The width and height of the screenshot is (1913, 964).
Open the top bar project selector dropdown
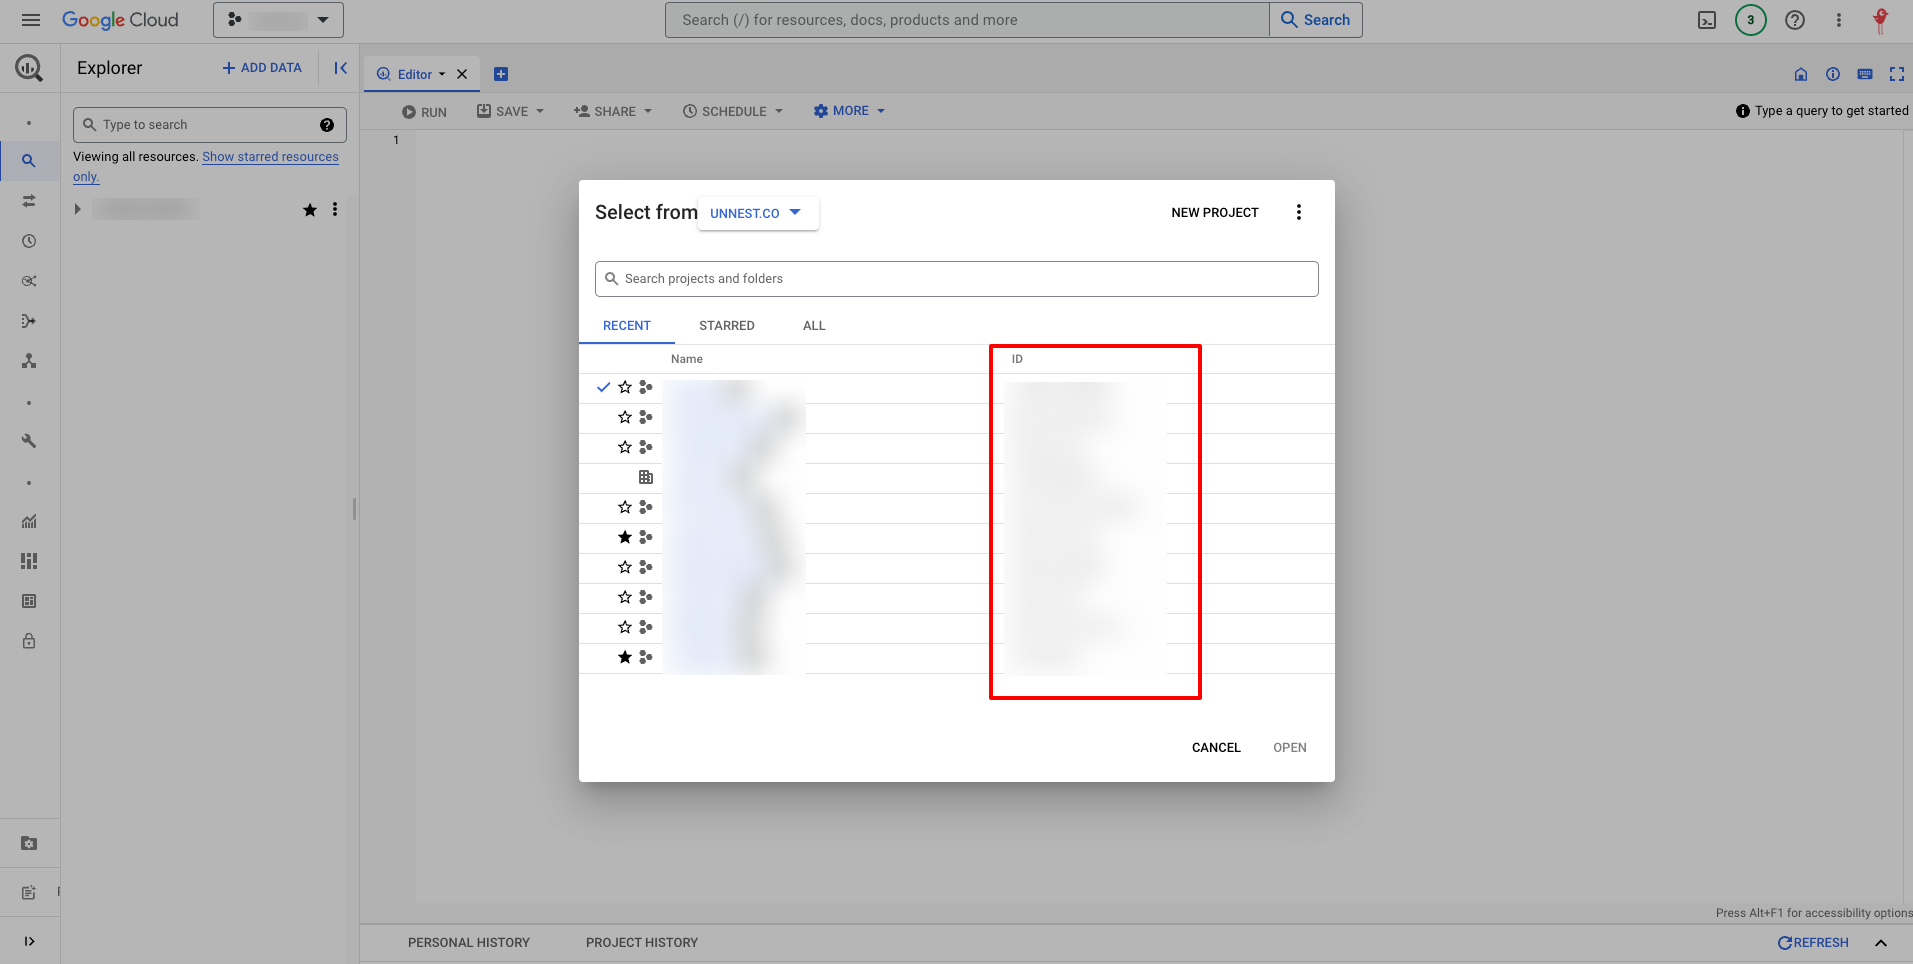278,20
